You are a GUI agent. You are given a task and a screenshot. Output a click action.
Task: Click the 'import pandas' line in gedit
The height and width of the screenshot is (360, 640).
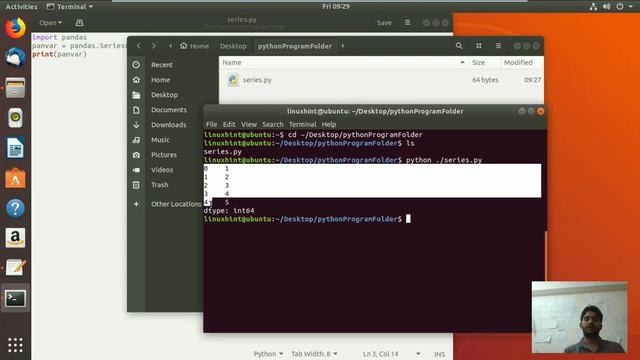(x=59, y=37)
